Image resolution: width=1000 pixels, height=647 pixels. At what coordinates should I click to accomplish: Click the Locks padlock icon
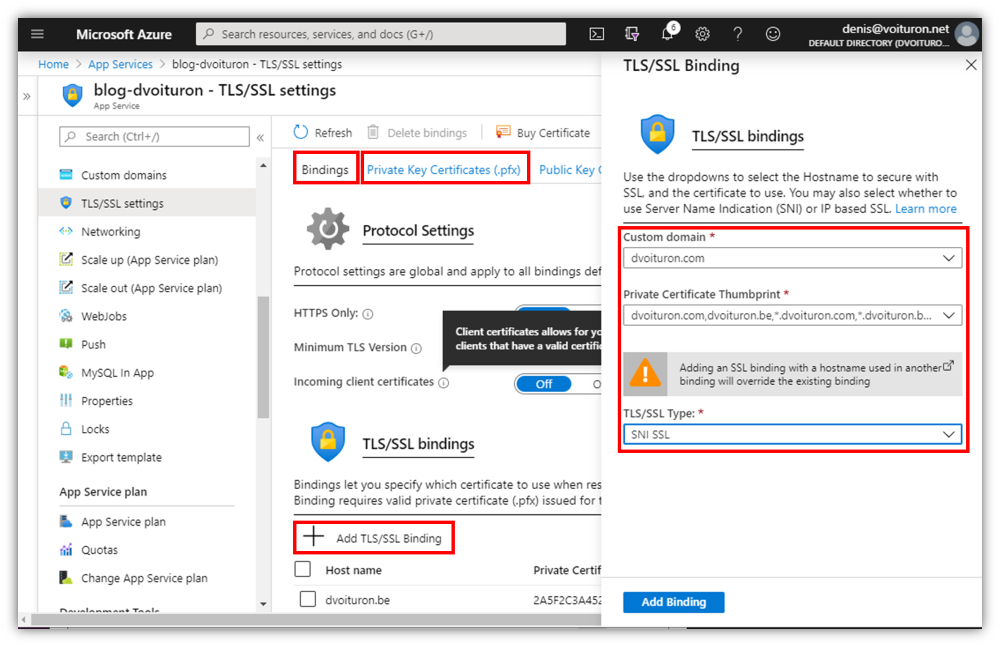[x=66, y=428]
